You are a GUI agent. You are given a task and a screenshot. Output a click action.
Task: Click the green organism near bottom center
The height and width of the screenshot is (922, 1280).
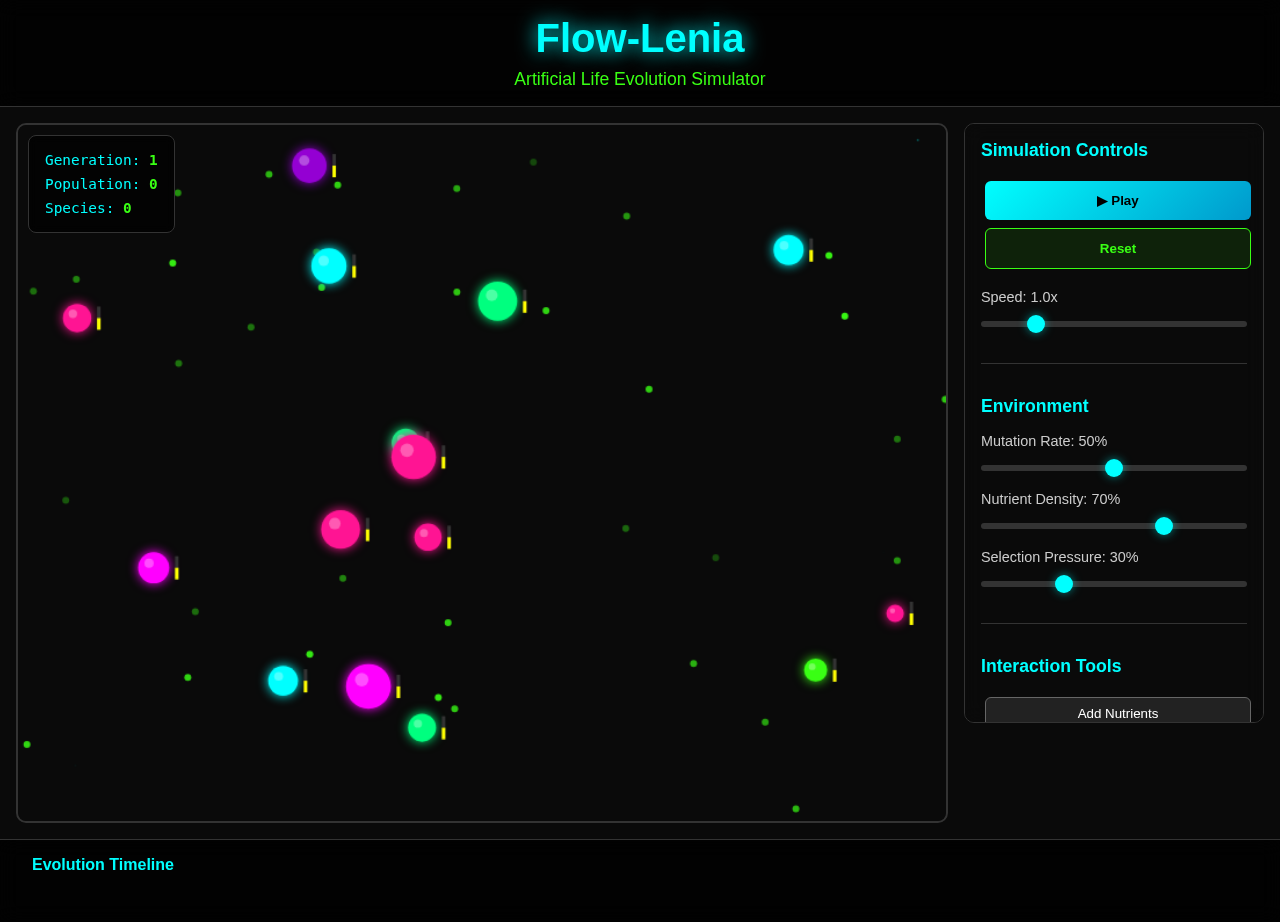click(x=420, y=727)
